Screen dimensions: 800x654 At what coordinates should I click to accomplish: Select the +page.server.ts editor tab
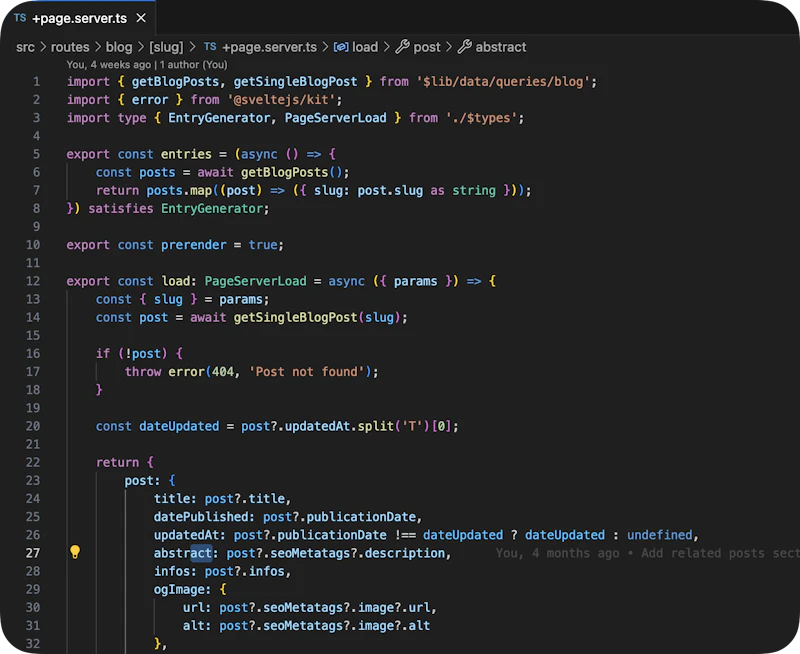coord(79,18)
